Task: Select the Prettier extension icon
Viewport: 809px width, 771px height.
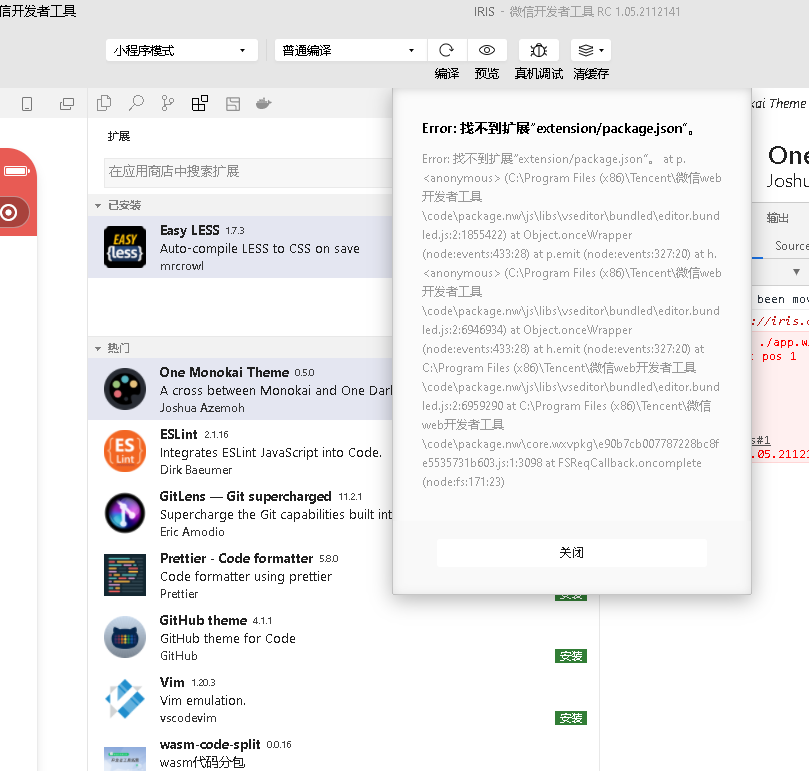Action: tap(125, 575)
